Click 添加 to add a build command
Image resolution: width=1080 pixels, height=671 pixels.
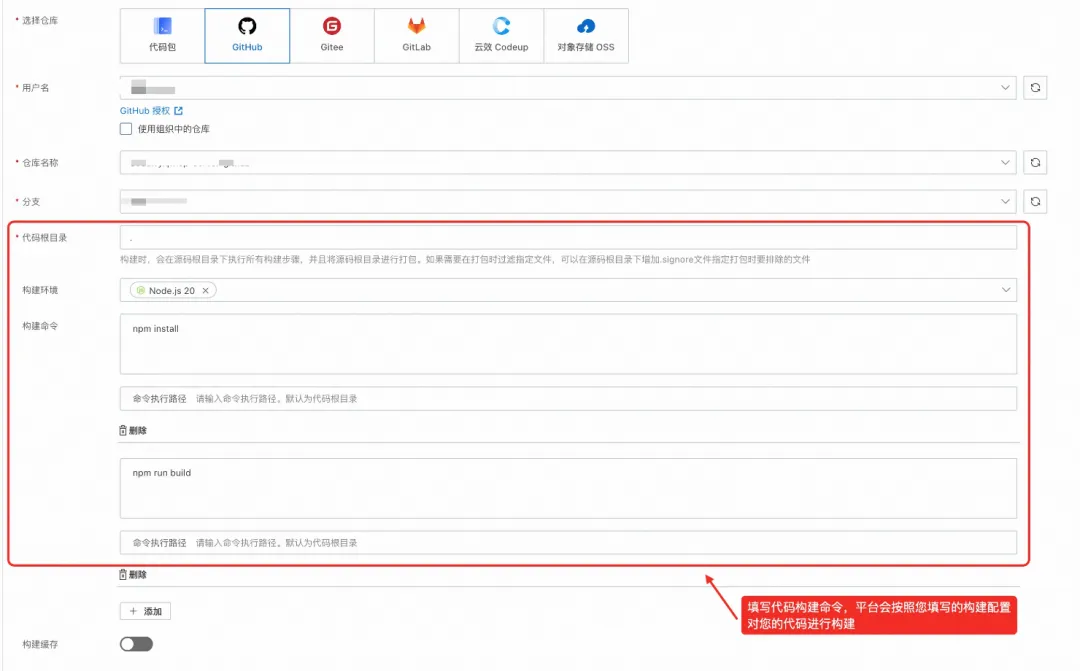click(x=145, y=611)
